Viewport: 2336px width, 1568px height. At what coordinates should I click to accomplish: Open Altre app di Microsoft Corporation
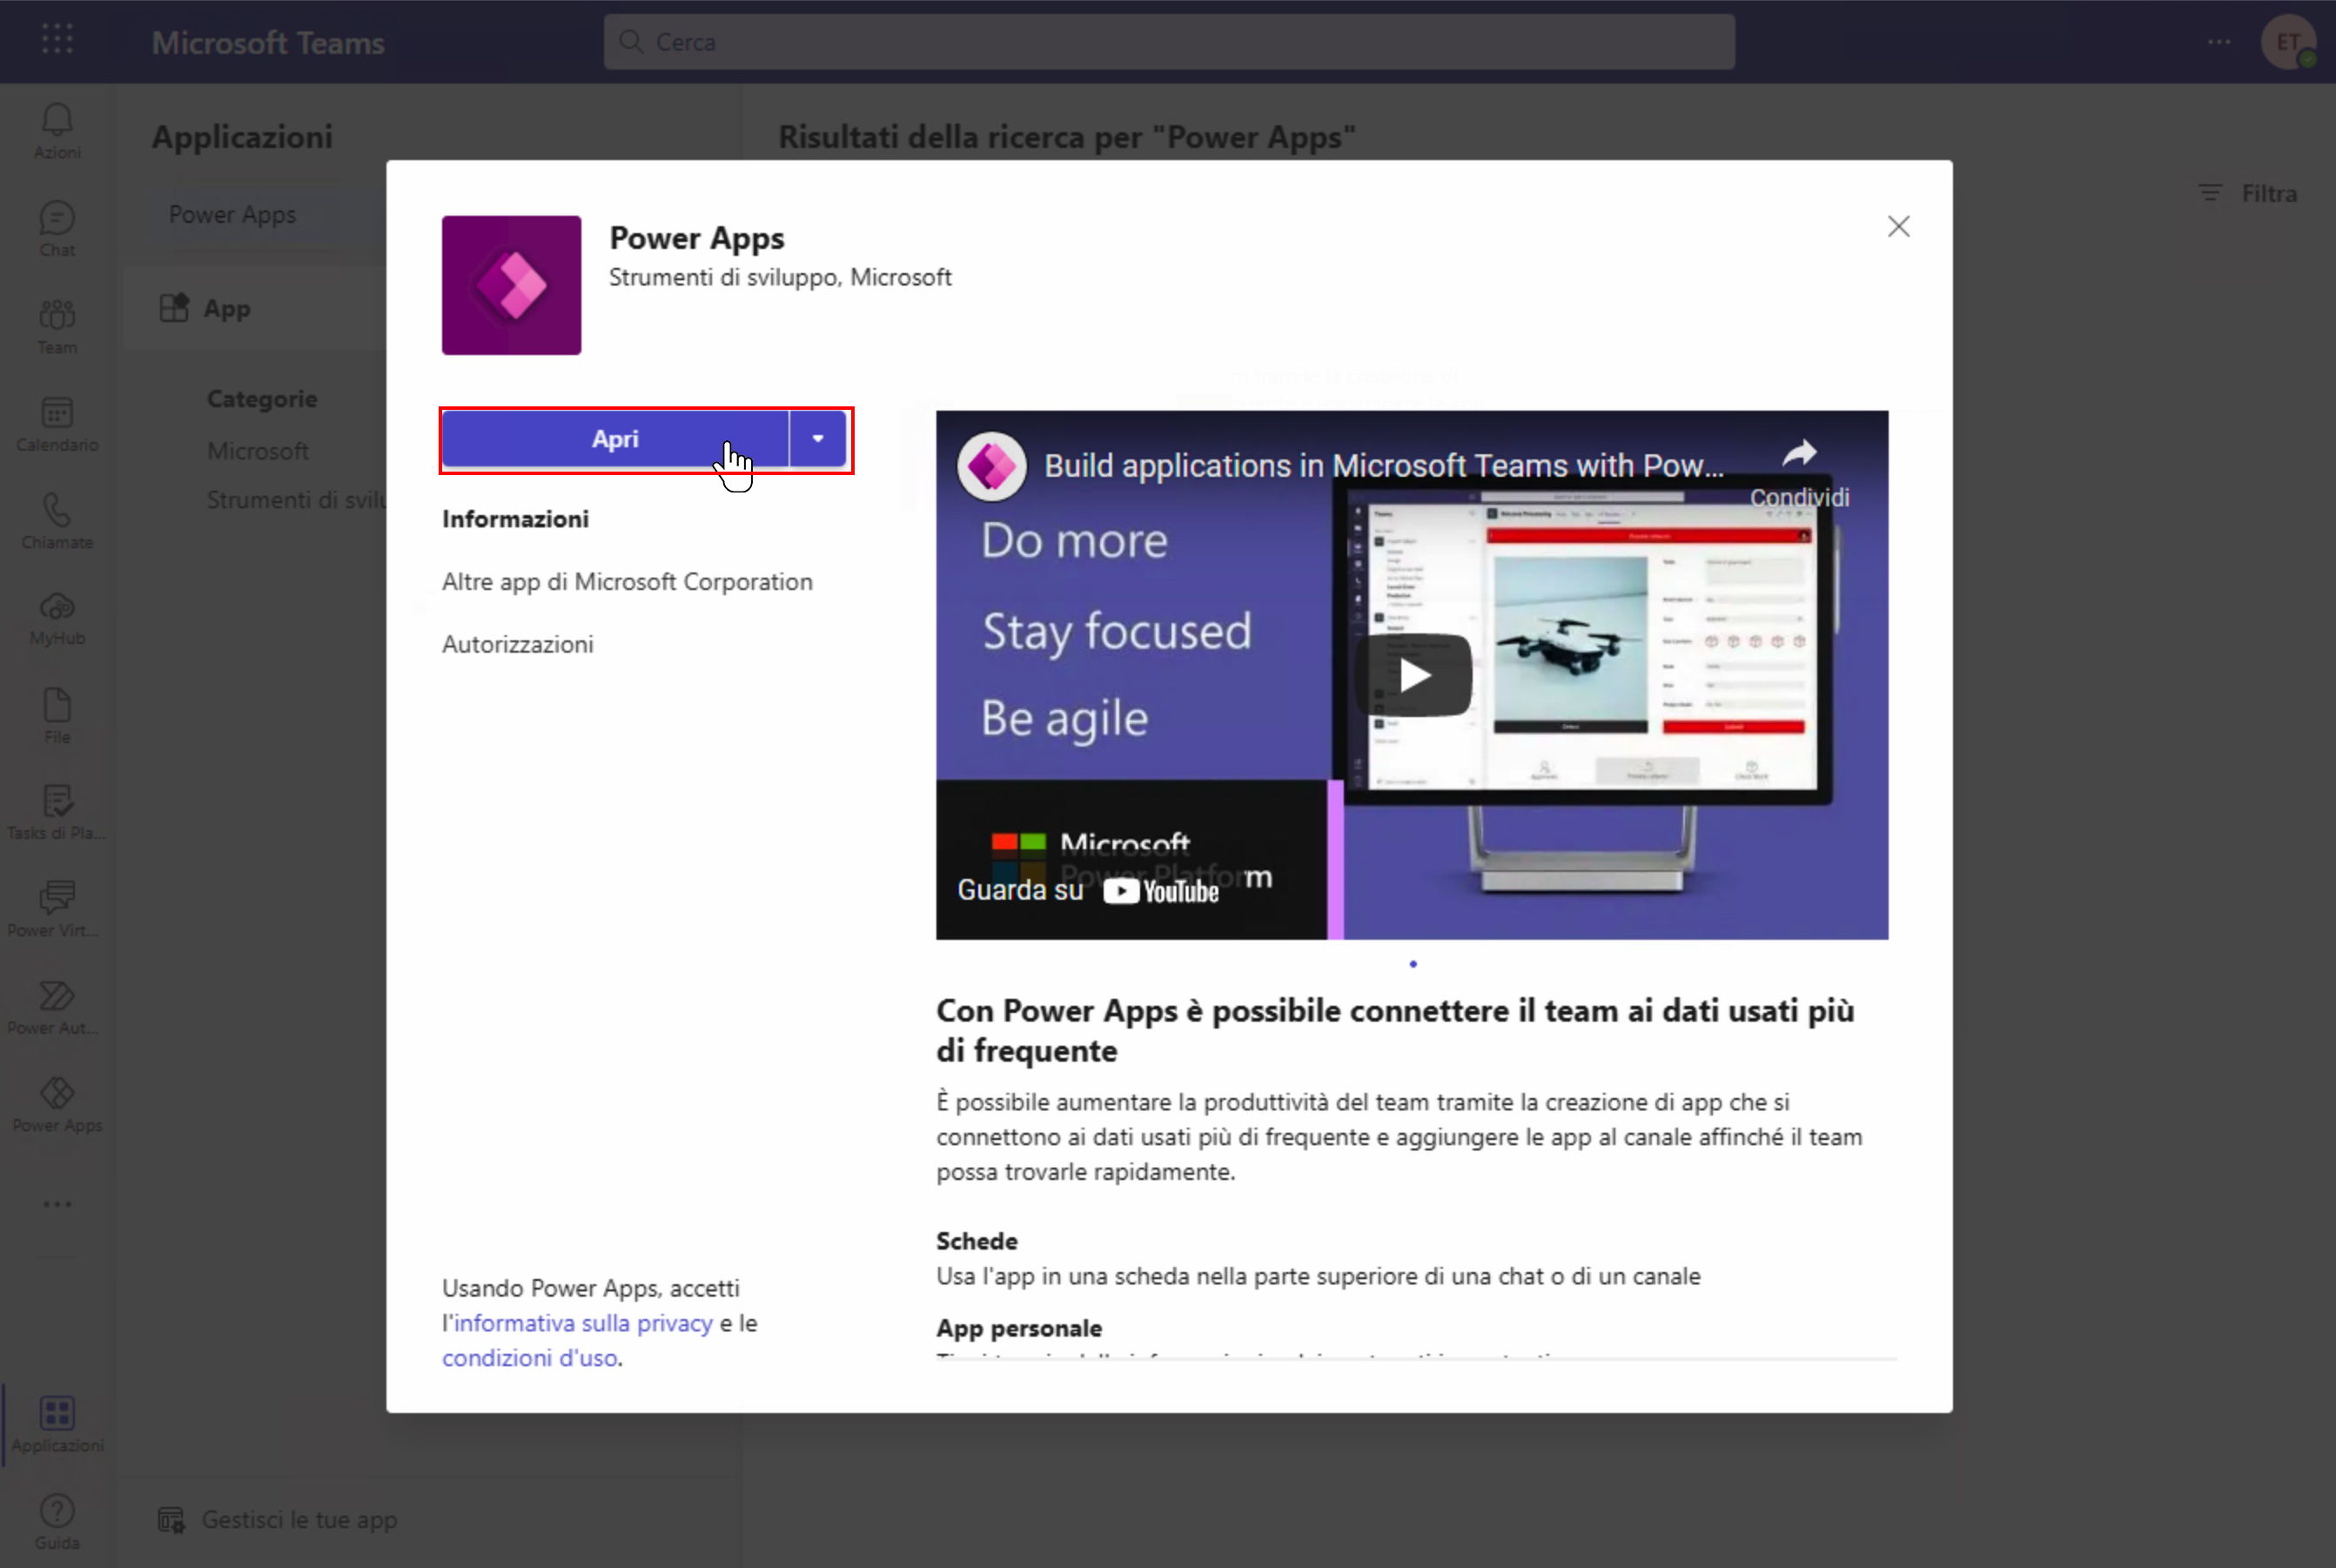tap(627, 582)
